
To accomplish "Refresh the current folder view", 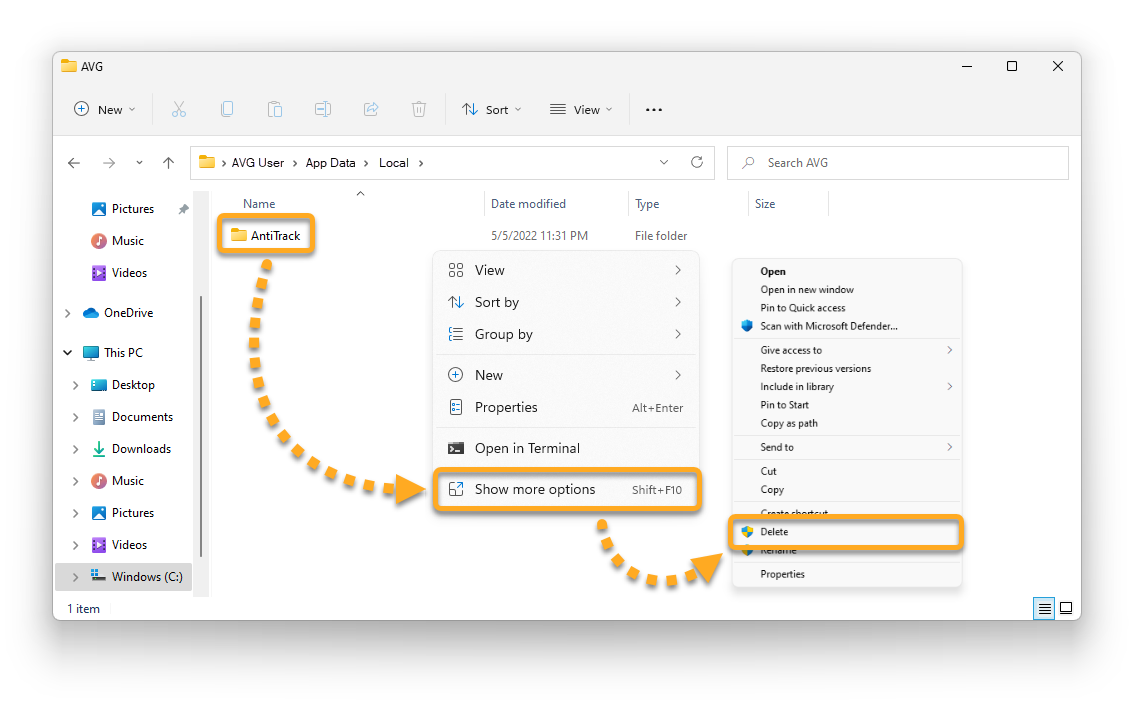I will (697, 163).
